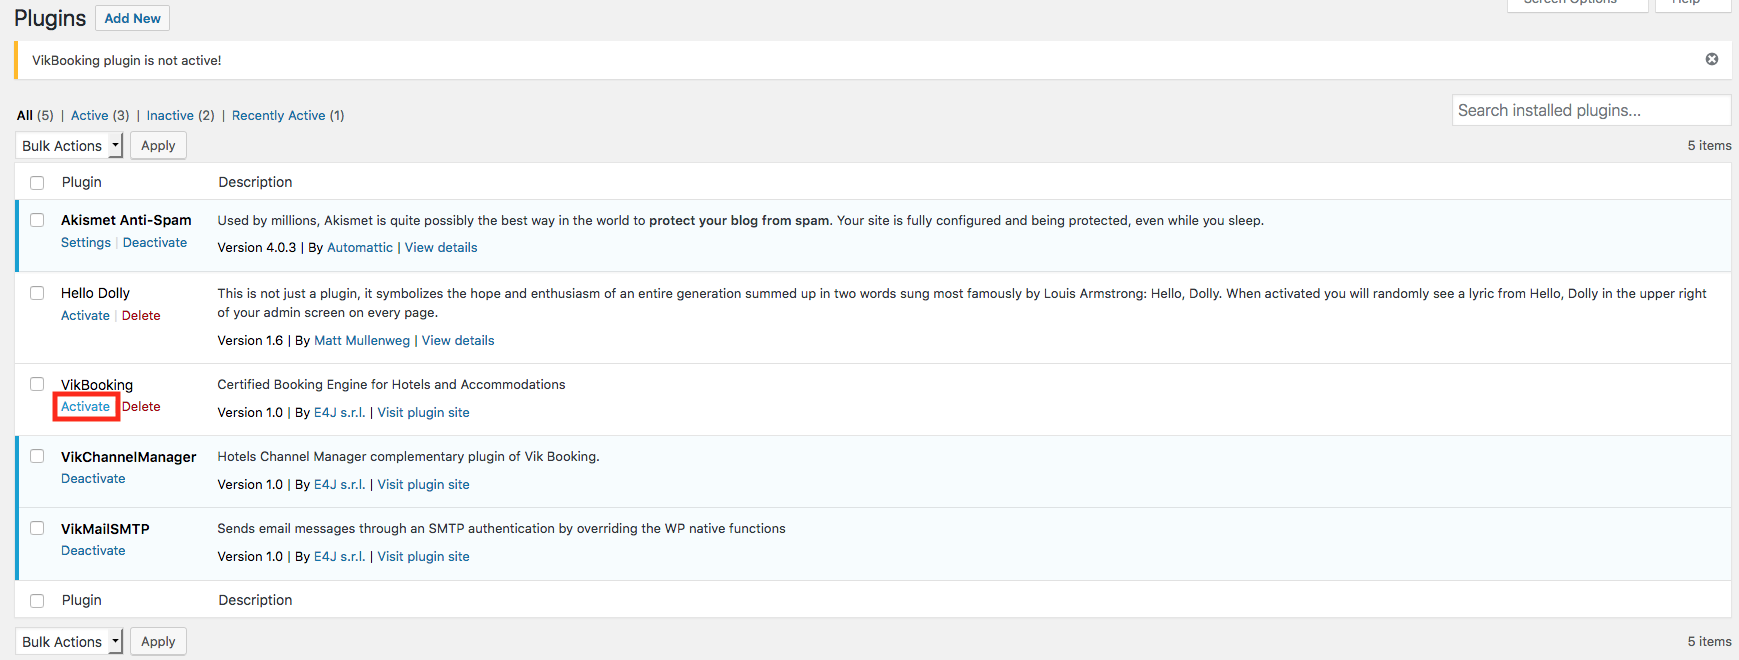Tick the VikChannelManager checkbox

pos(37,456)
